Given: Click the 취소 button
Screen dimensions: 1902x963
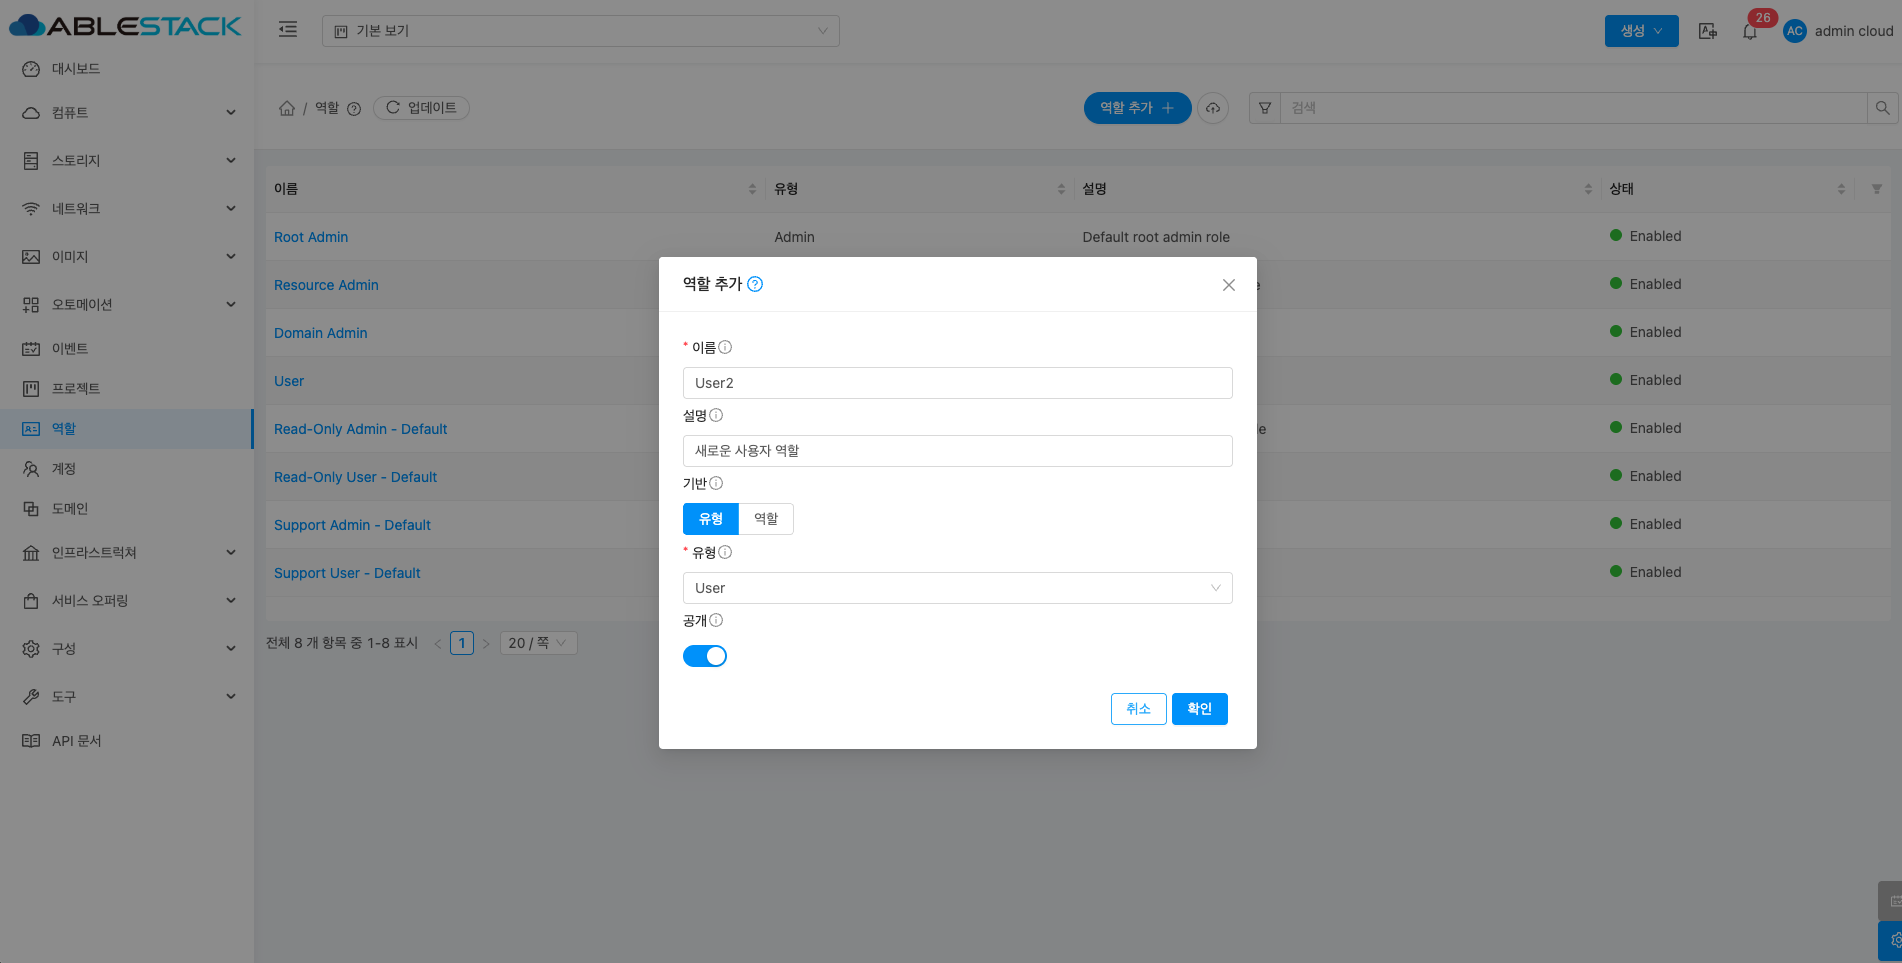Looking at the screenshot, I should pos(1138,709).
